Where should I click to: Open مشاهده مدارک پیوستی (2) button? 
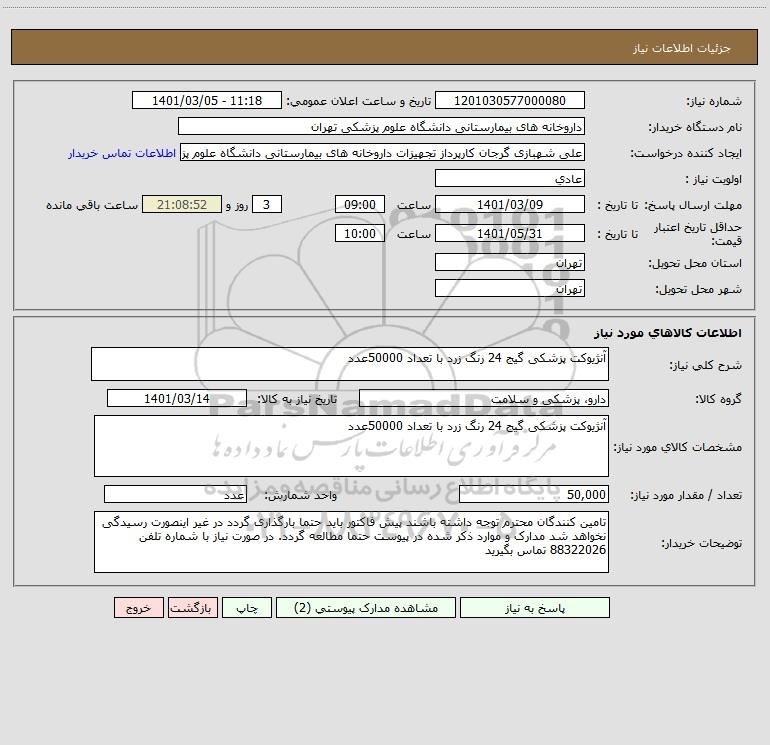coord(366,608)
